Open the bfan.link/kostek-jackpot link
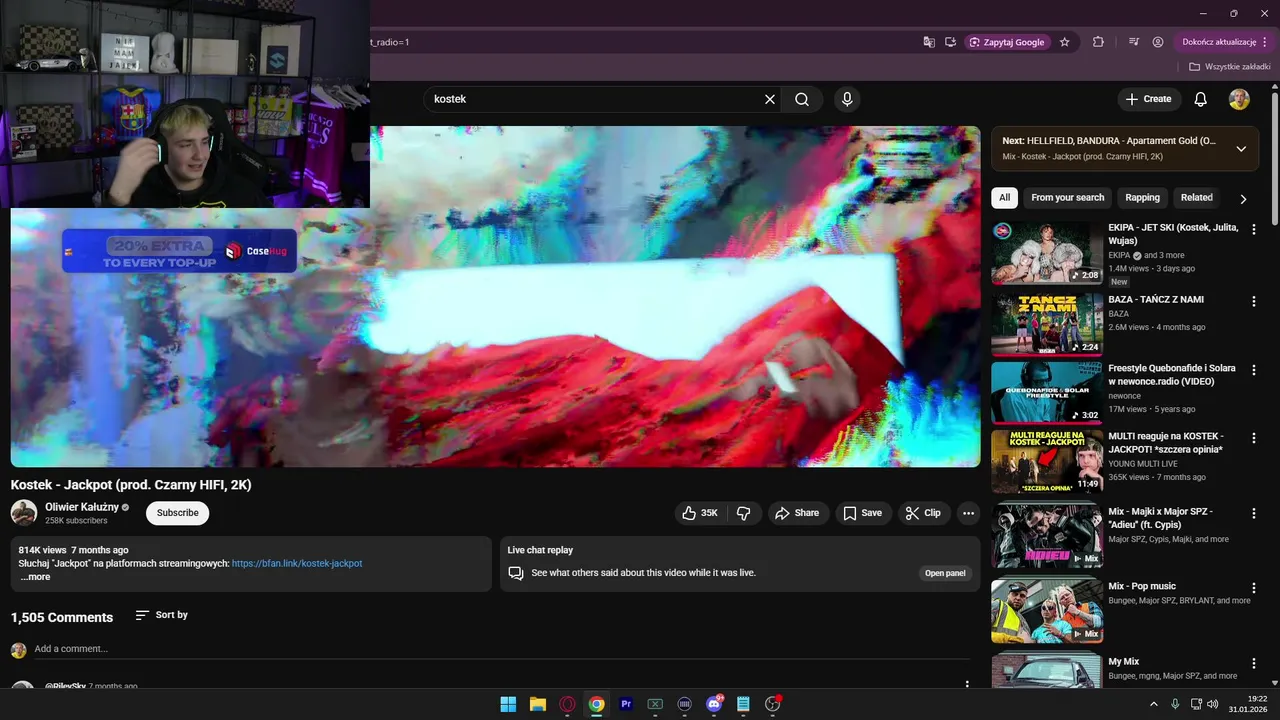This screenshot has width=1280, height=720. point(297,563)
